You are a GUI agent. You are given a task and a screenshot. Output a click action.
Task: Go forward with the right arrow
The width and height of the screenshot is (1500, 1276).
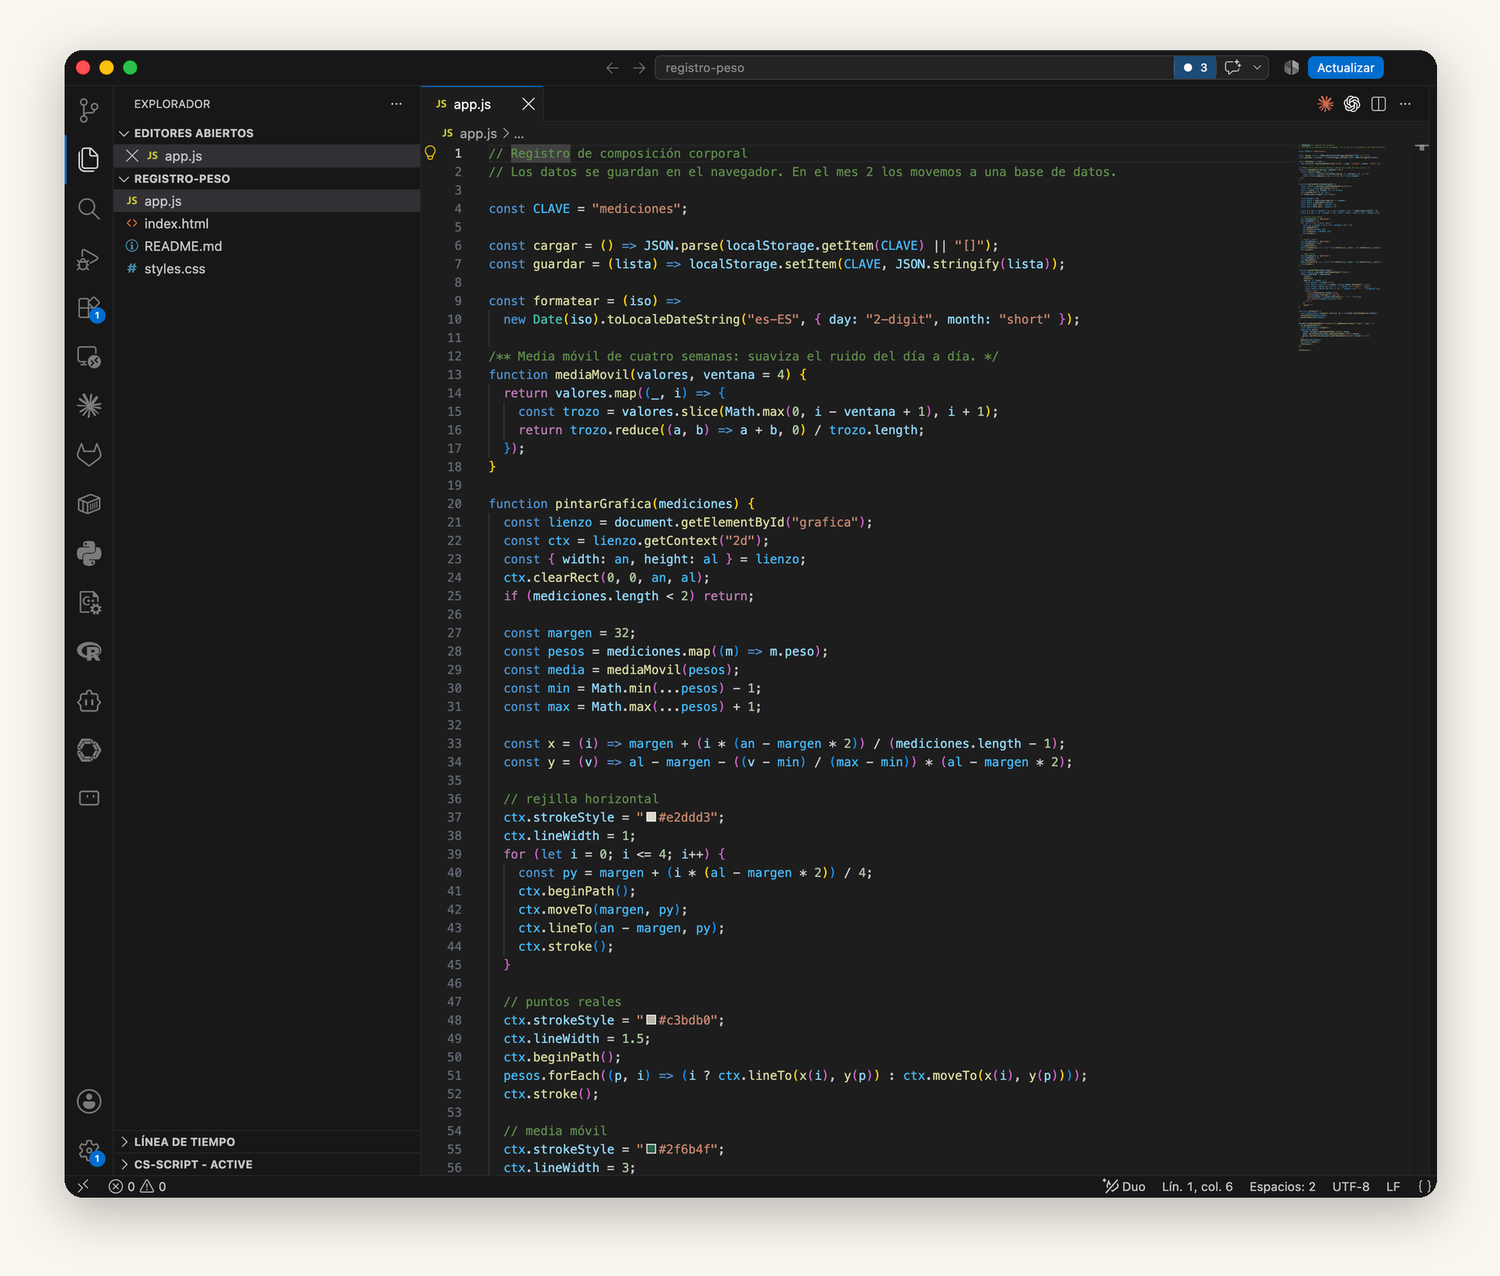[x=639, y=67]
